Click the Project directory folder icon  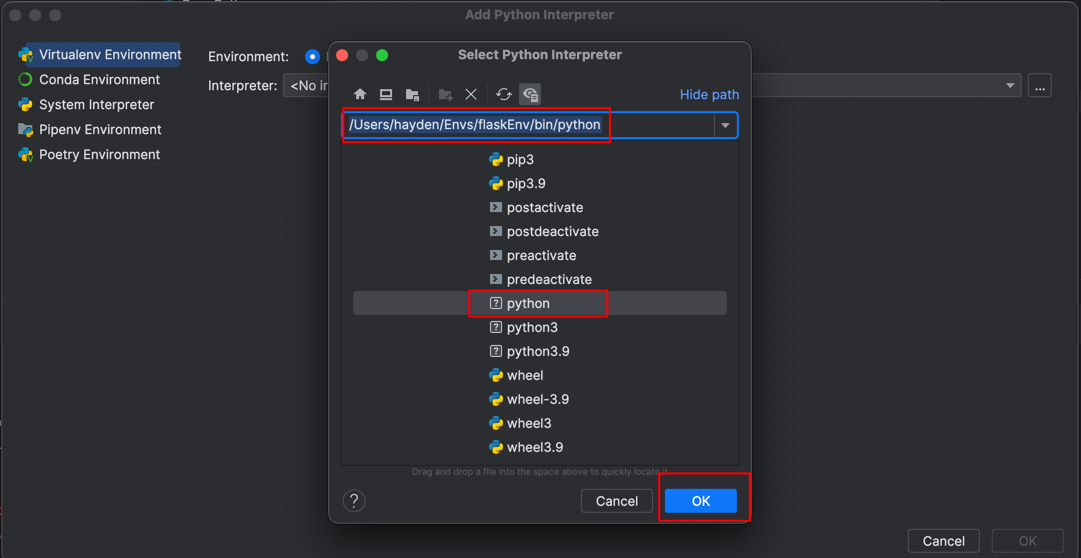[x=412, y=94]
